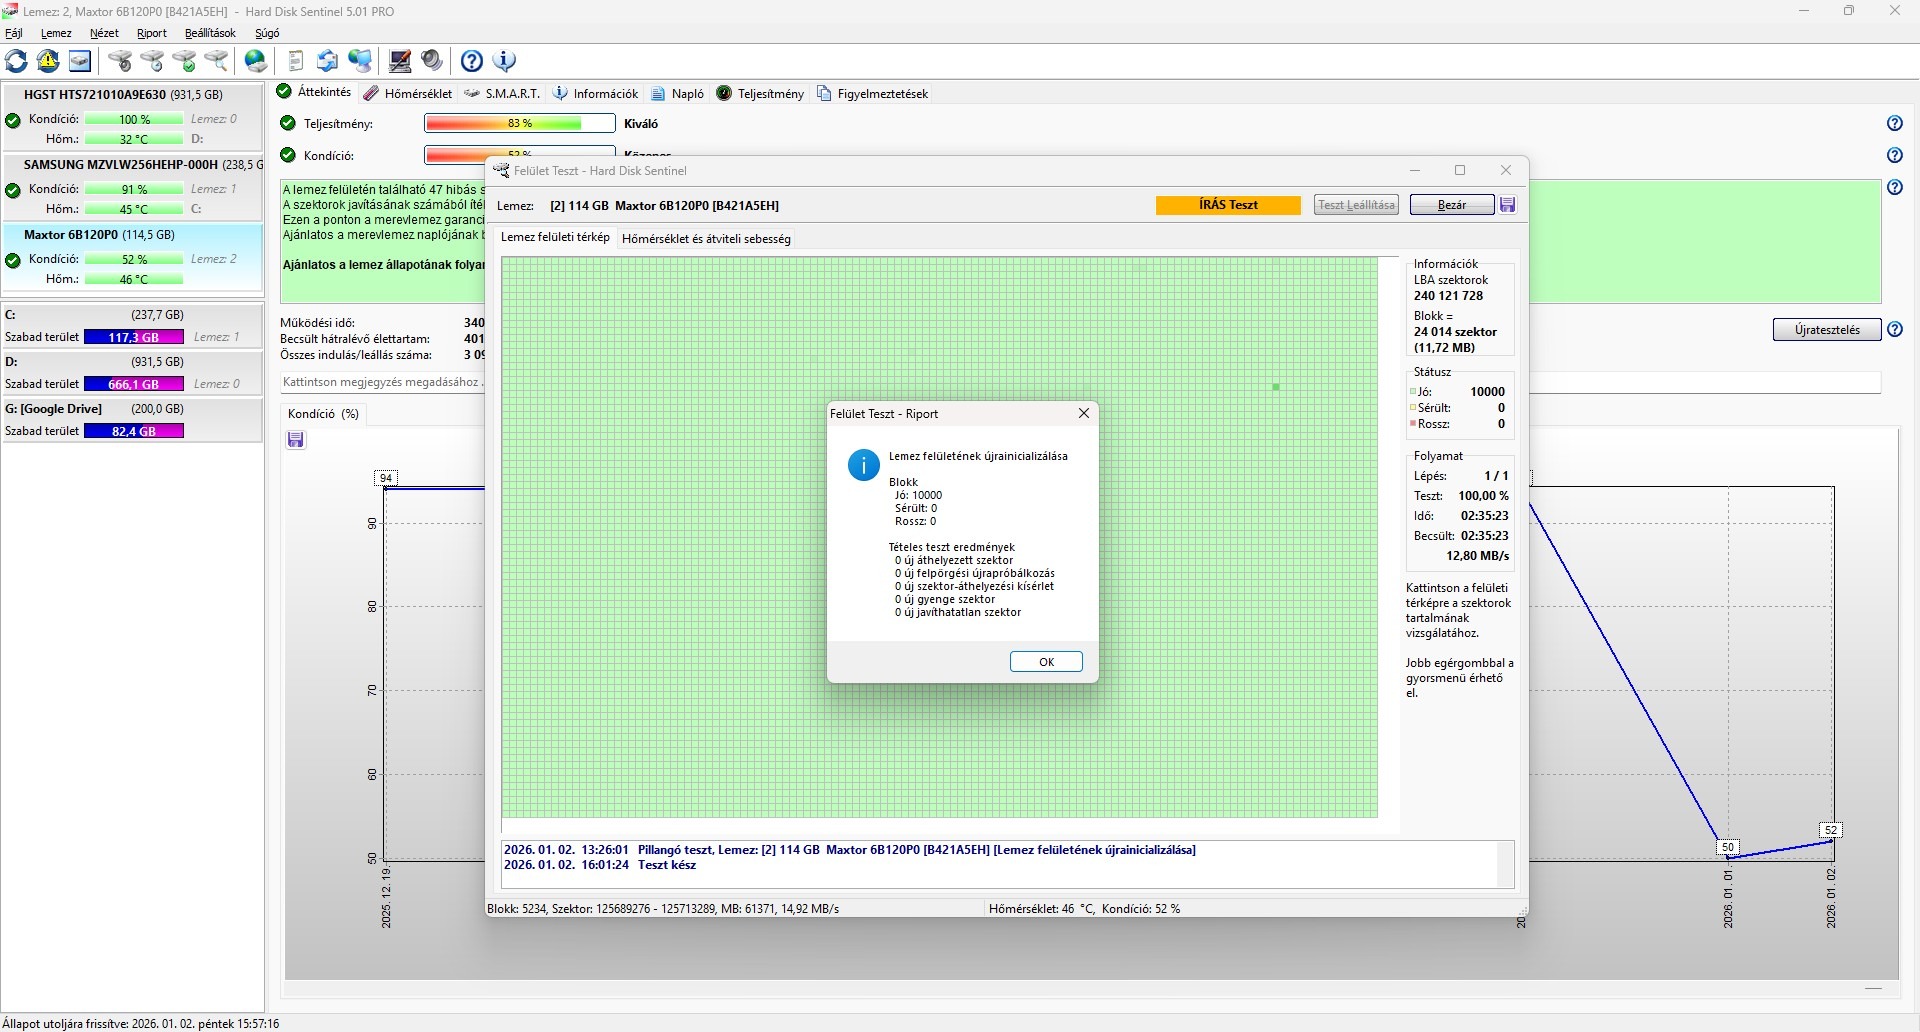This screenshot has width=1920, height=1032.
Task: Click the Bezár button in the surface test window
Action: [x=1452, y=205]
